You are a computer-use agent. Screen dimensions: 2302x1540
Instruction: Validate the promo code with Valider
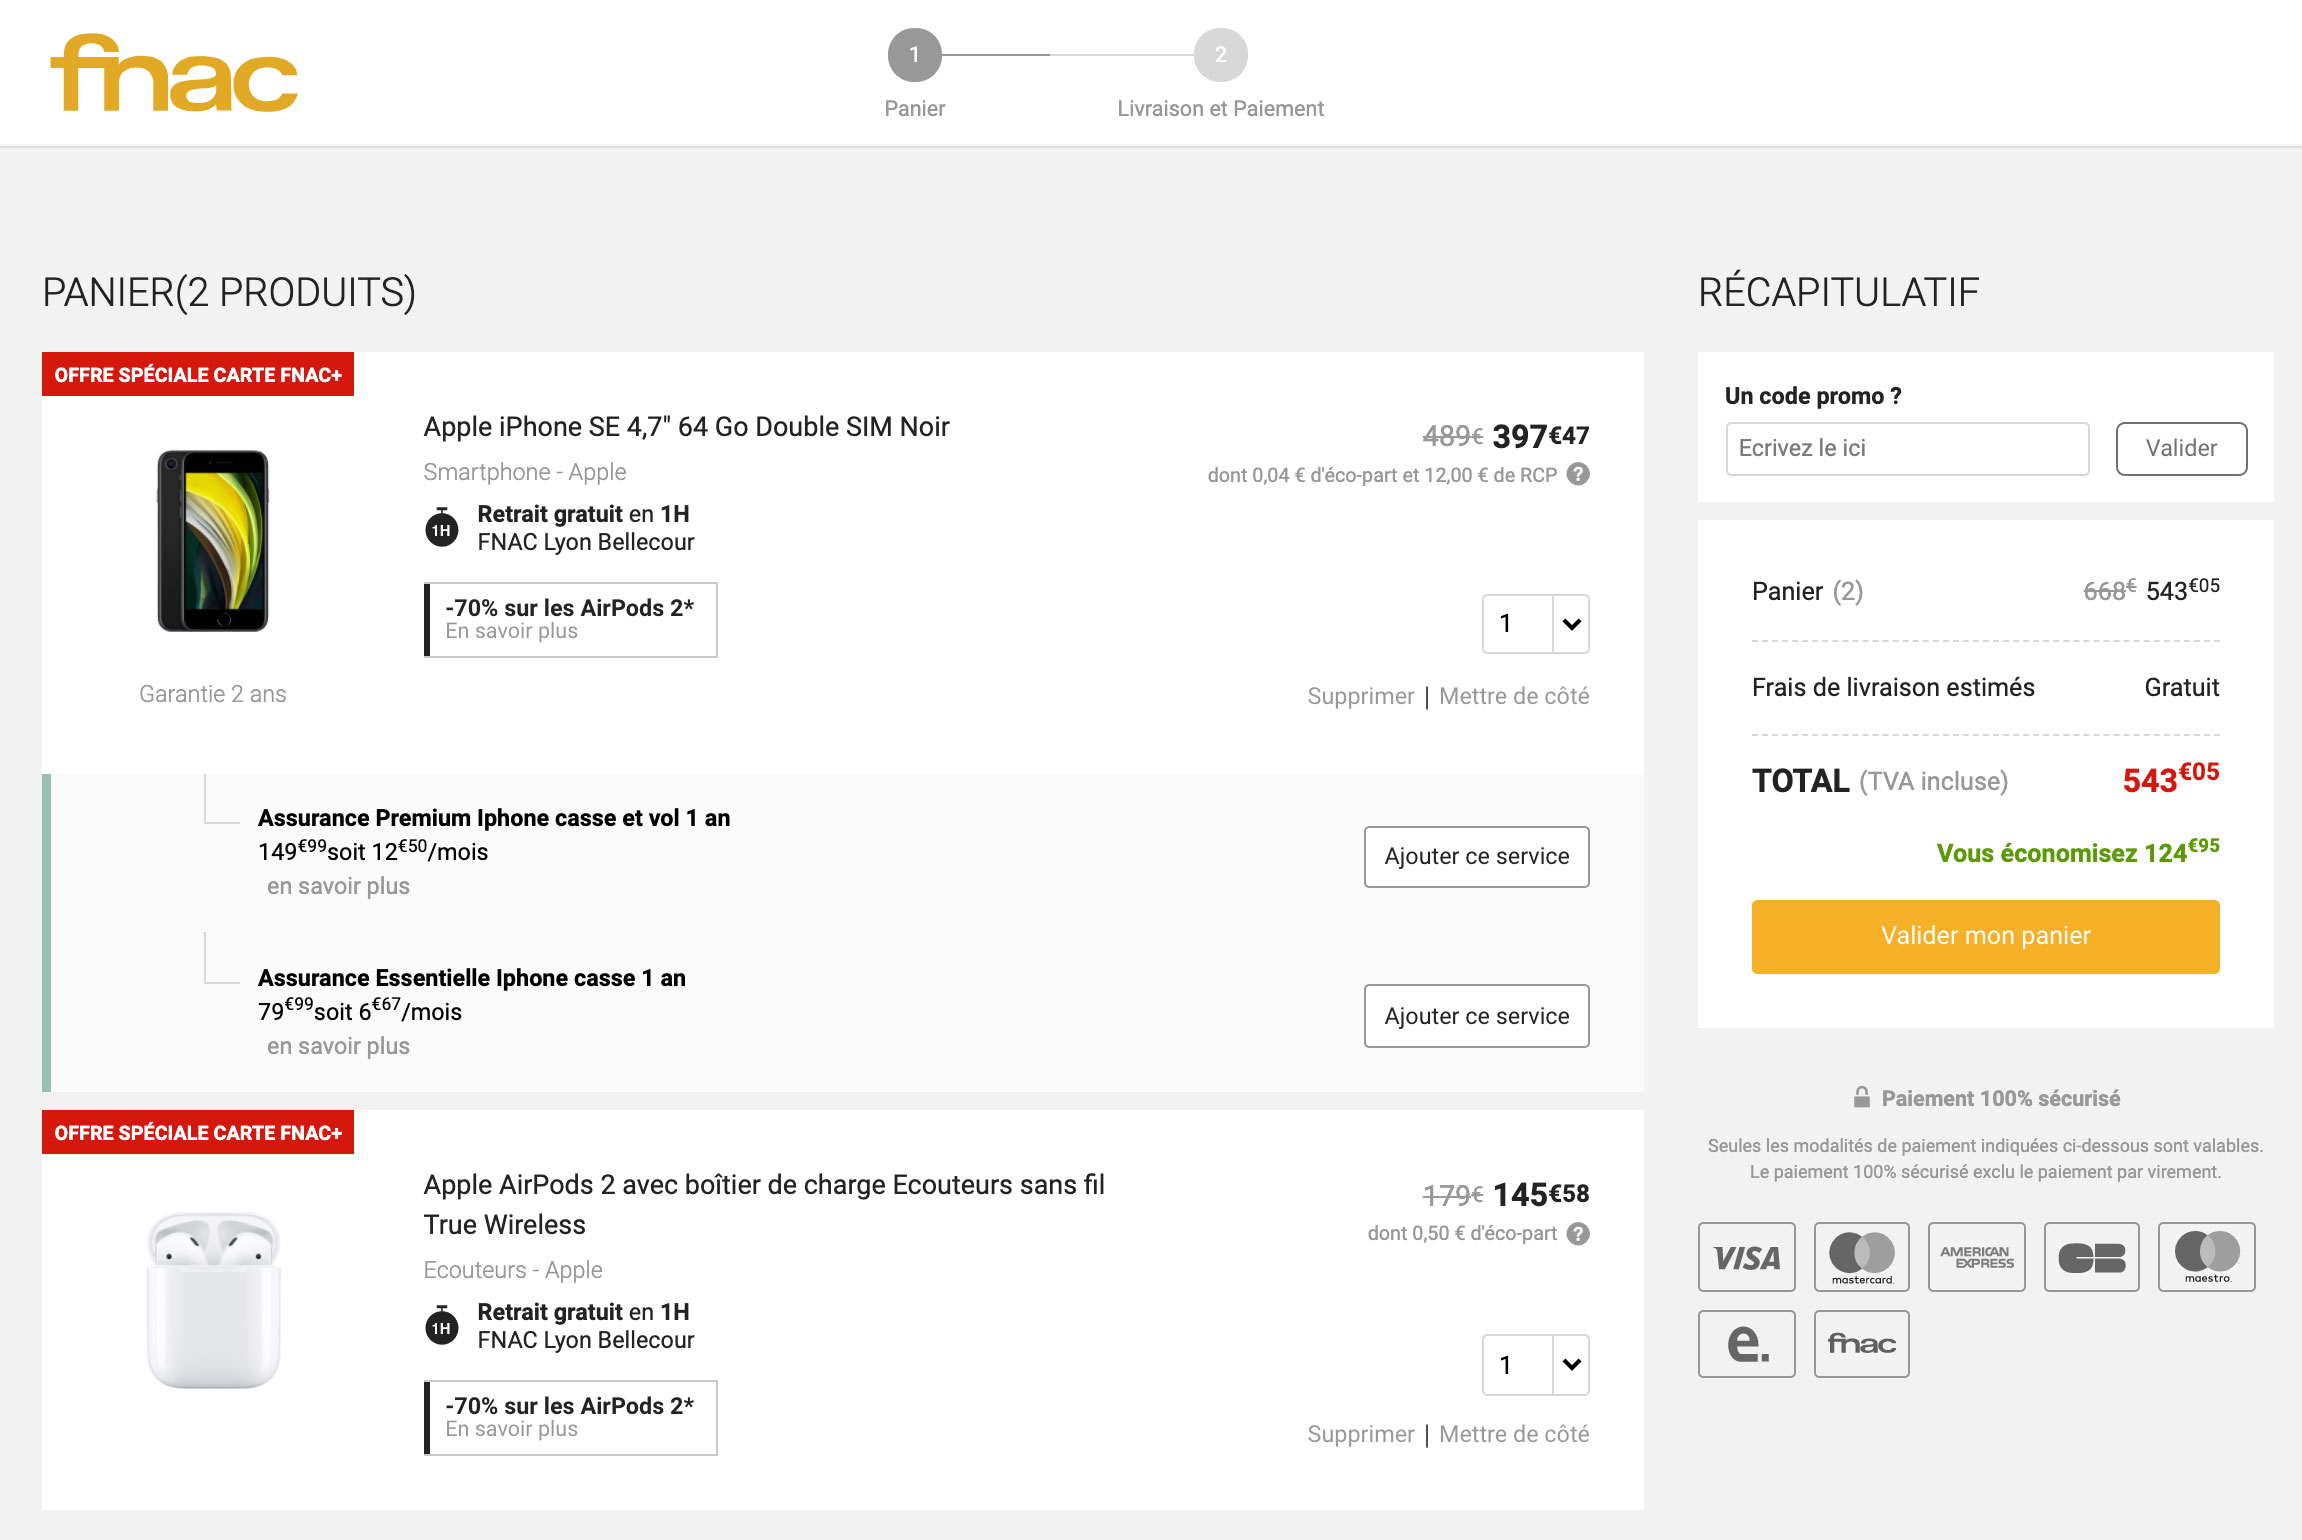click(x=2181, y=448)
